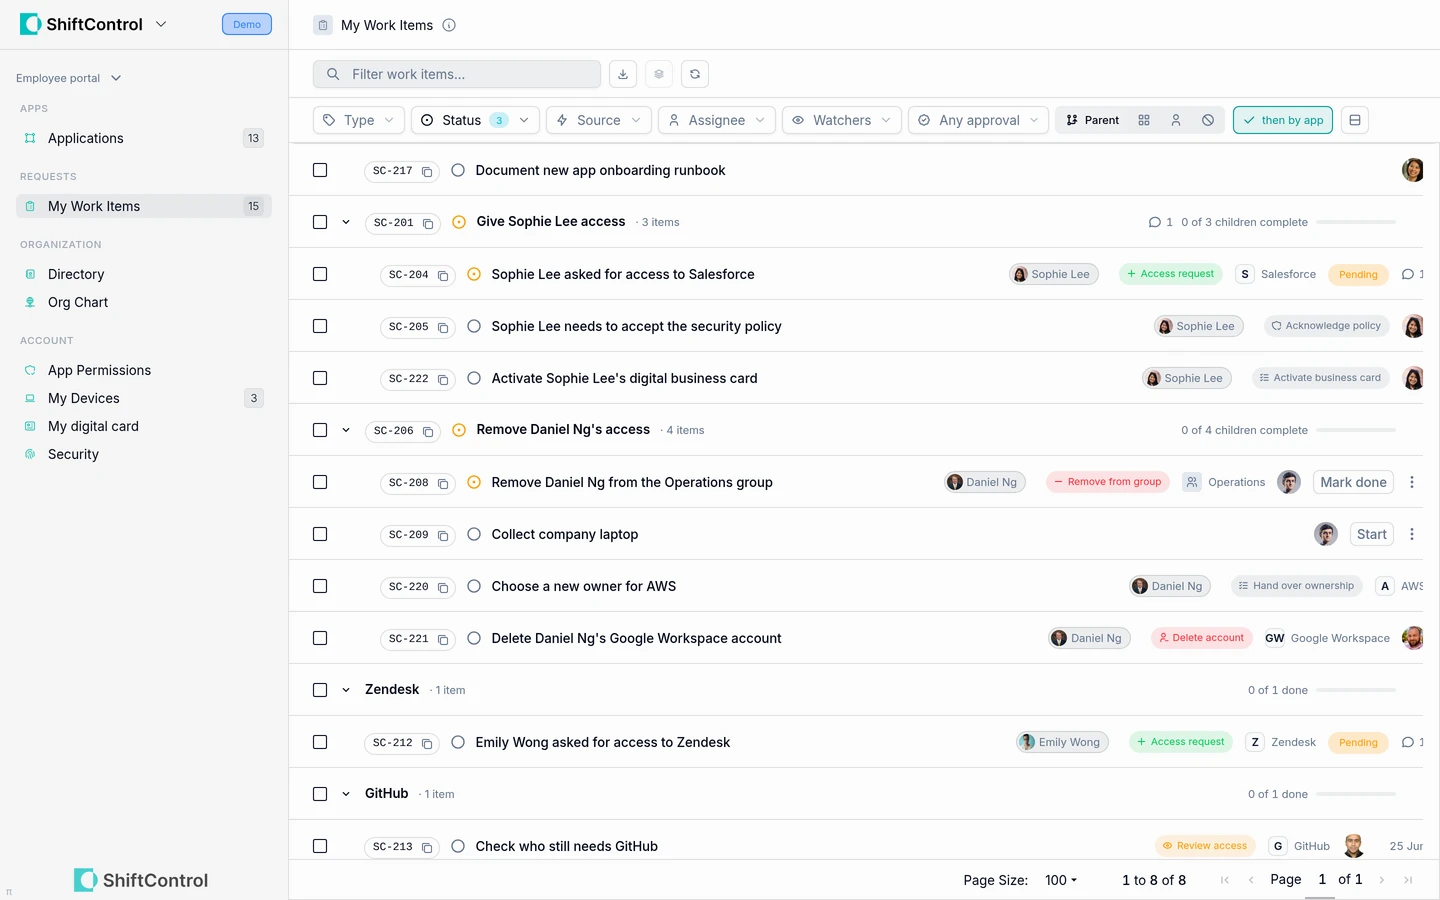Open more options for SC-208 row
The height and width of the screenshot is (900, 1440).
[x=1412, y=482]
